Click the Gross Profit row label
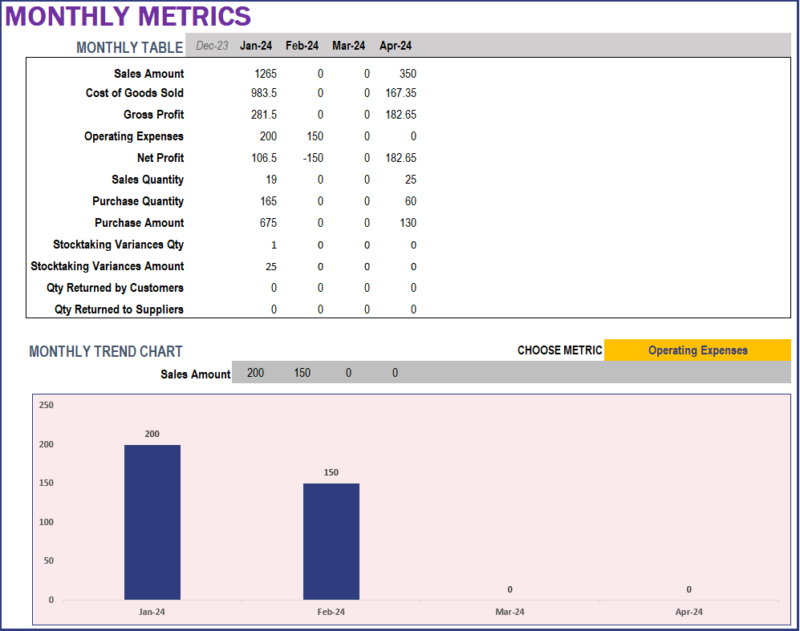This screenshot has width=800, height=631. click(152, 115)
